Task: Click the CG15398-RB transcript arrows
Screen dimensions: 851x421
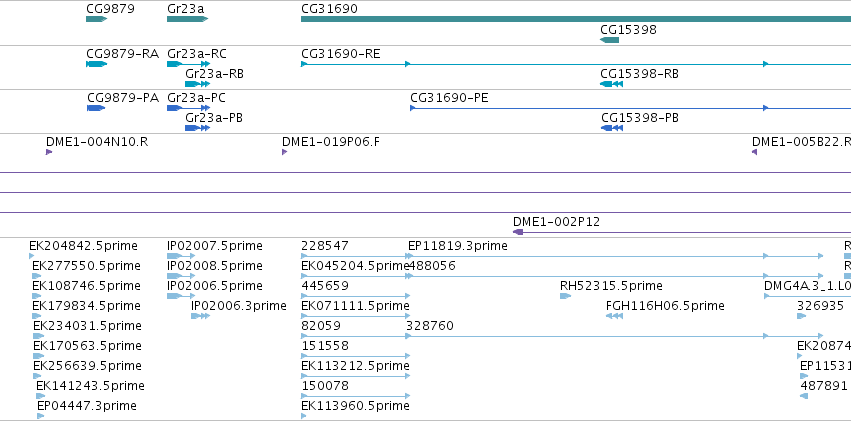Action: [x=611, y=84]
